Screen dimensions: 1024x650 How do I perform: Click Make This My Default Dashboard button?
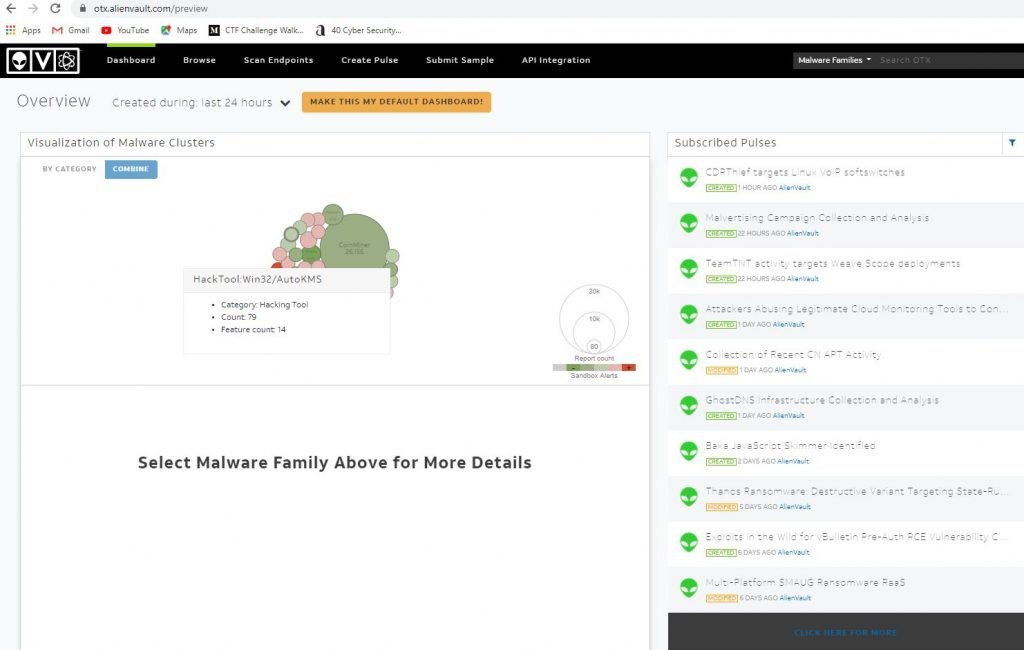[x=396, y=102]
